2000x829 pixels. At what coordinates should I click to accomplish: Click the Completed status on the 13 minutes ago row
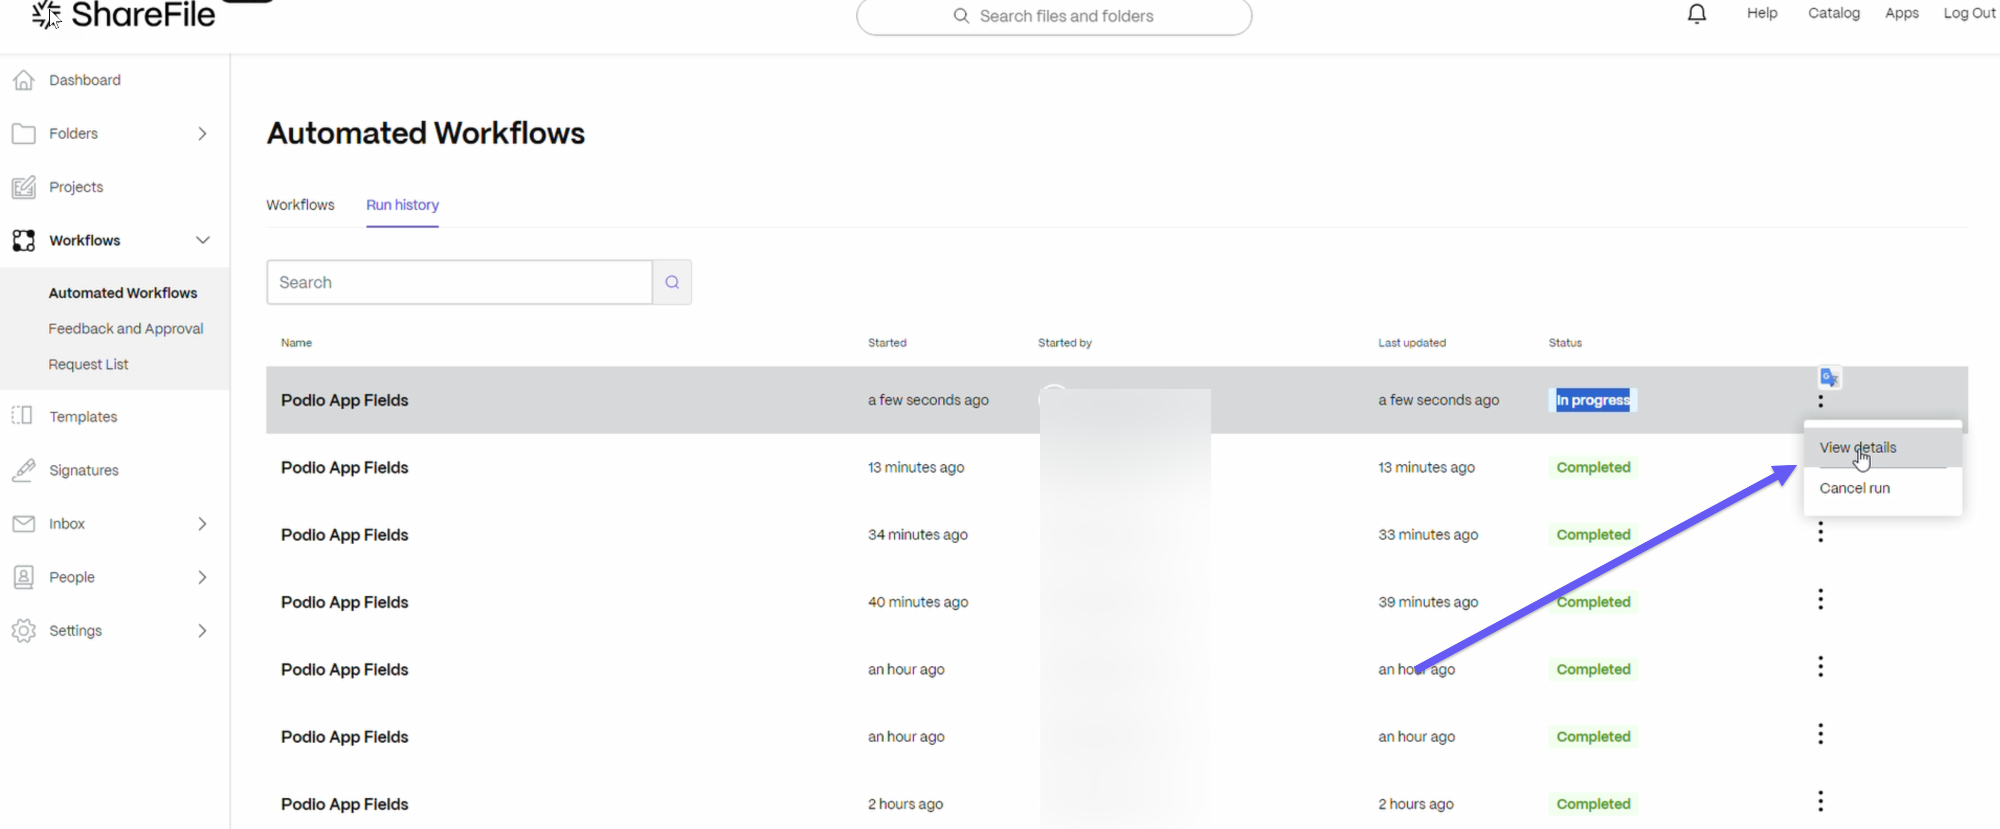(1593, 467)
